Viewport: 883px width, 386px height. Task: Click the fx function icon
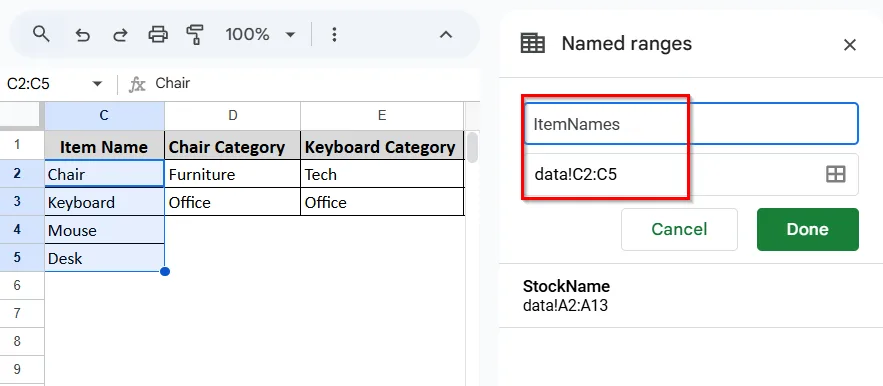[137, 85]
